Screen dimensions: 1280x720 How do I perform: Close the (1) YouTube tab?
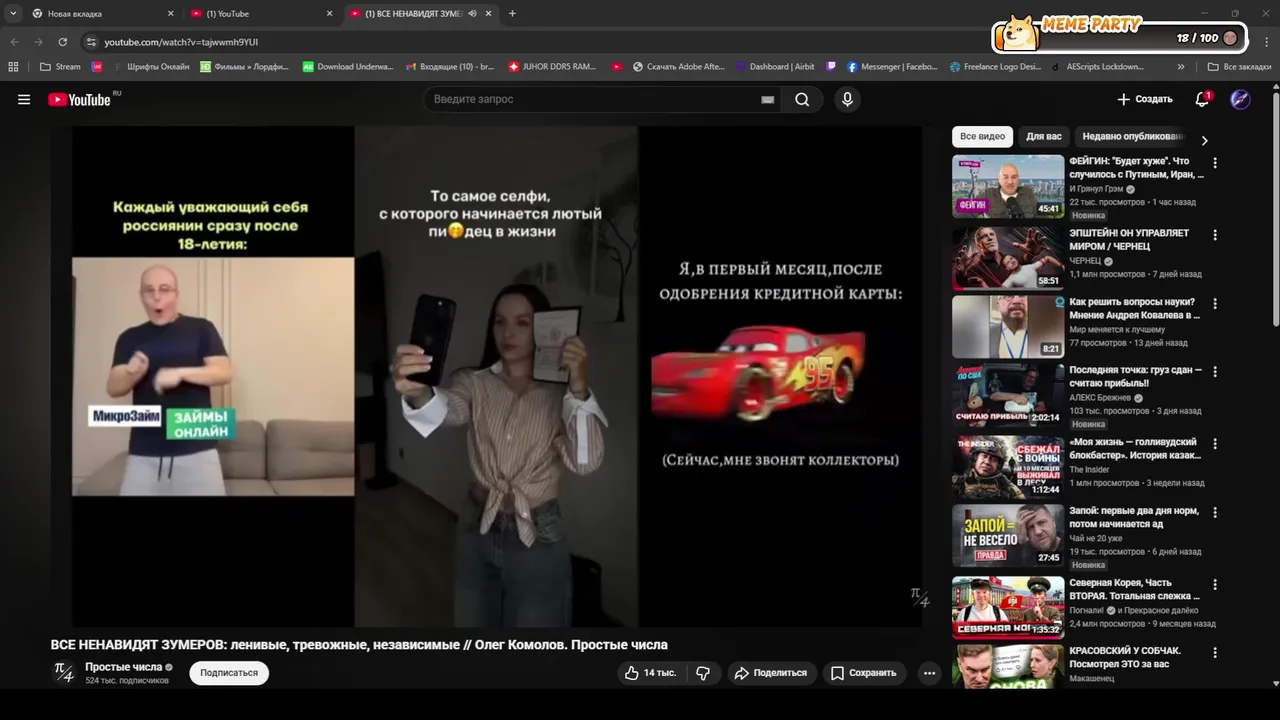coord(329,14)
